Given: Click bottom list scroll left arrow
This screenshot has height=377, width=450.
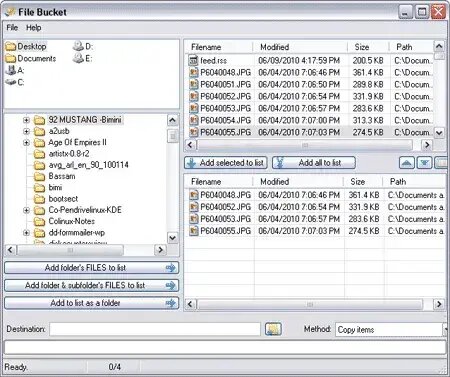Looking at the screenshot, I should tap(190, 304).
